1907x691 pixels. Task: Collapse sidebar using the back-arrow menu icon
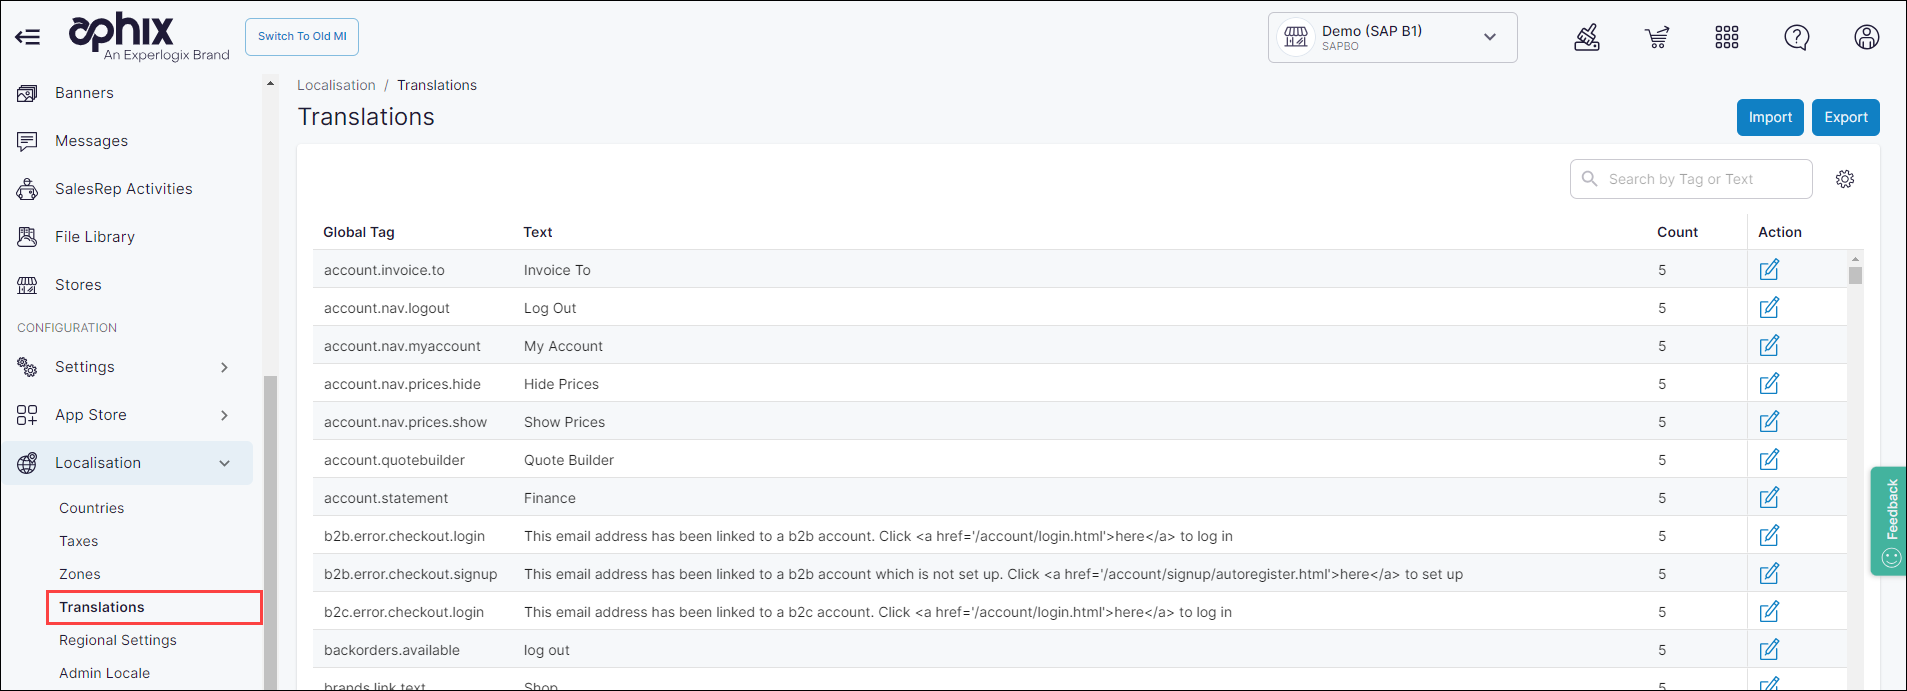pyautogui.click(x=27, y=37)
